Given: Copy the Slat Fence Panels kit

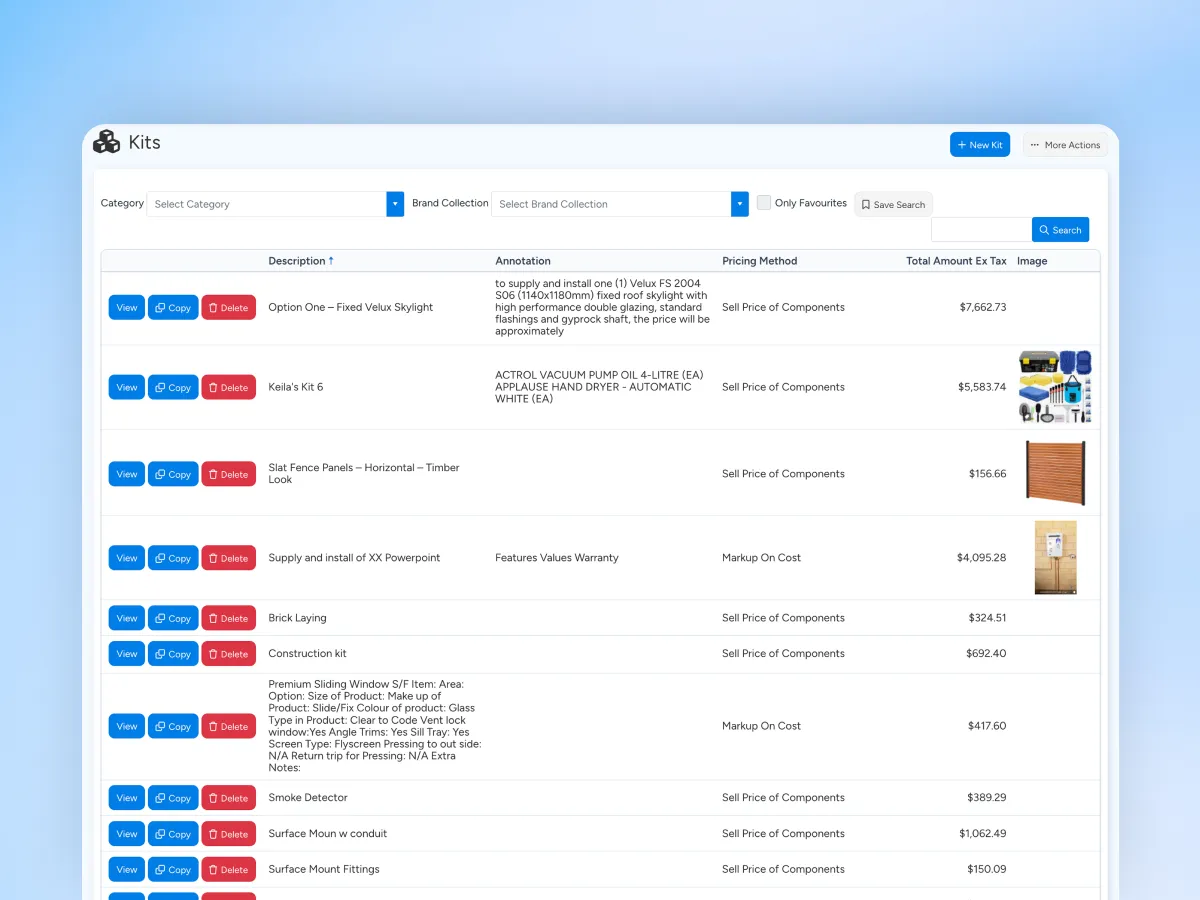Looking at the screenshot, I should (173, 474).
